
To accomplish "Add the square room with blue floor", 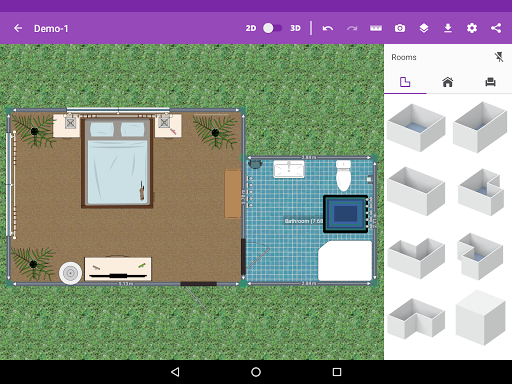I will click(x=416, y=127).
